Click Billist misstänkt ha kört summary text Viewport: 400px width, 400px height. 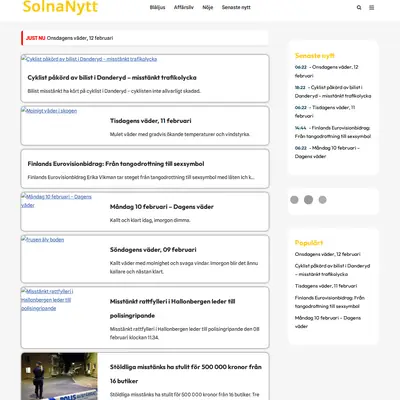click(x=114, y=91)
